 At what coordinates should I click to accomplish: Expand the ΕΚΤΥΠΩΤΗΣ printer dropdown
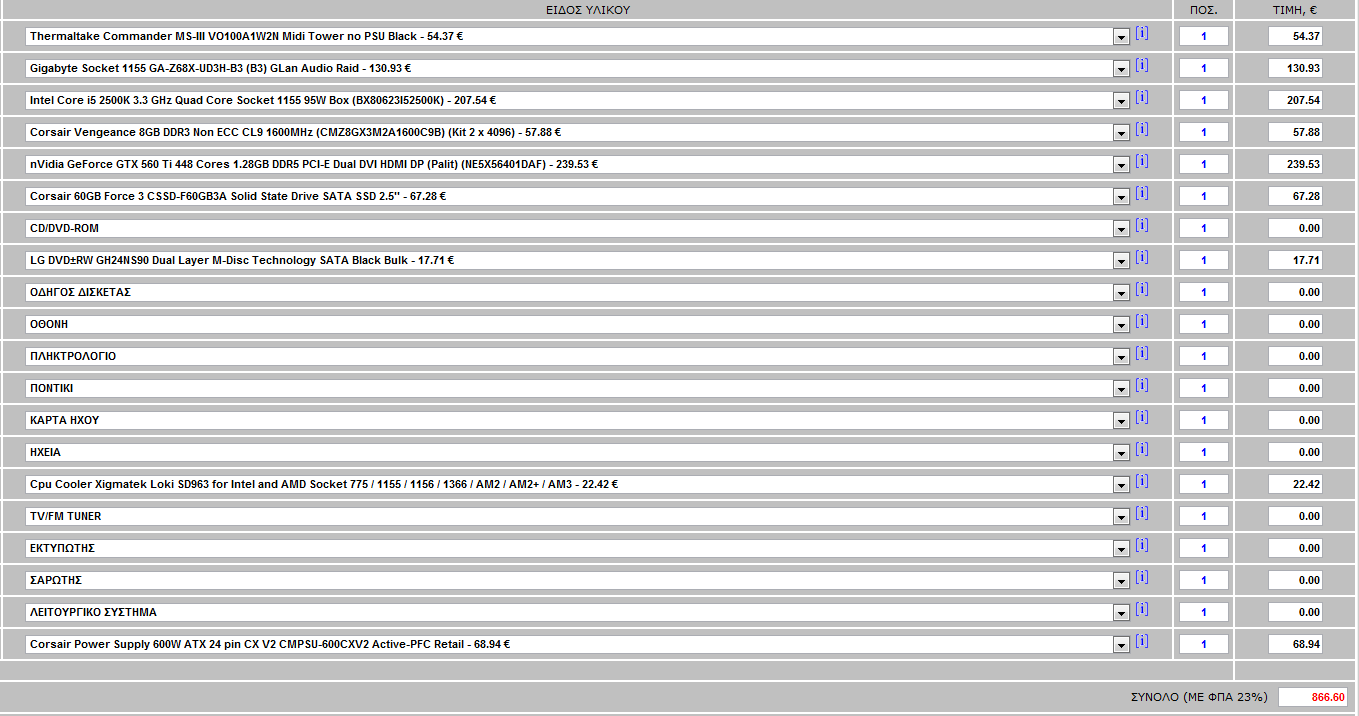[1120, 549]
